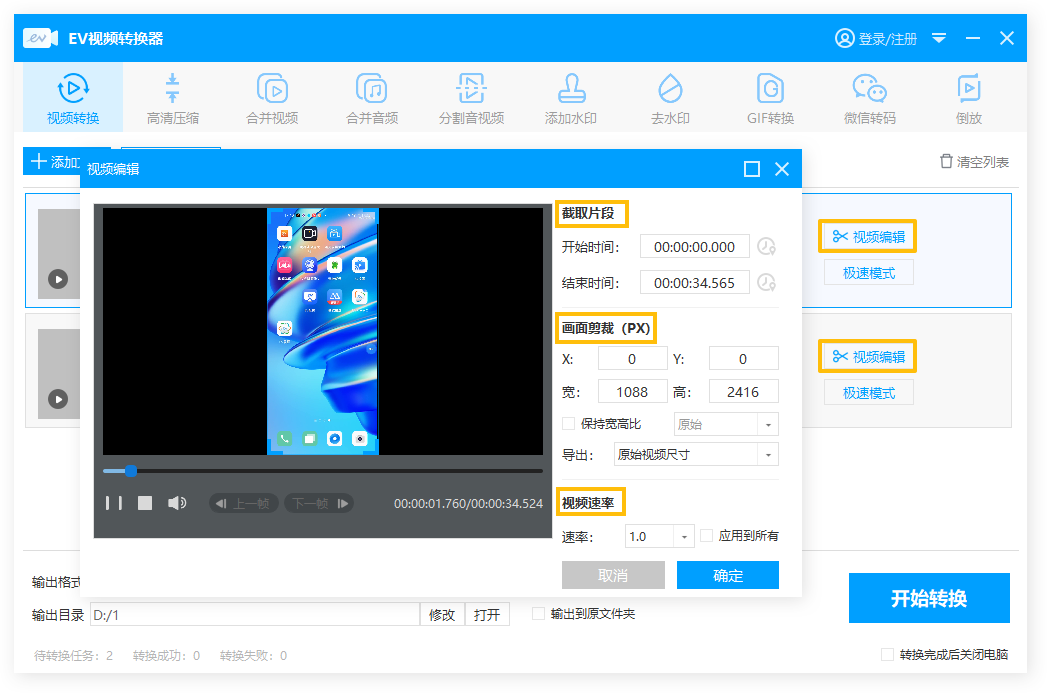Select the 合并视频 merge video icon
The width and height of the screenshot is (1047, 693).
coord(272,98)
